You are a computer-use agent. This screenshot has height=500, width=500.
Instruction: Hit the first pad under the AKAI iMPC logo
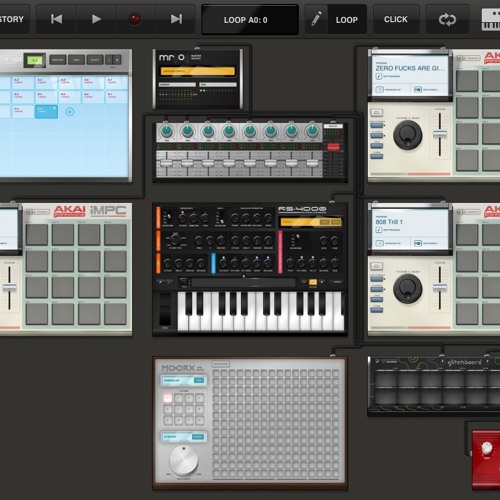tap(37, 234)
